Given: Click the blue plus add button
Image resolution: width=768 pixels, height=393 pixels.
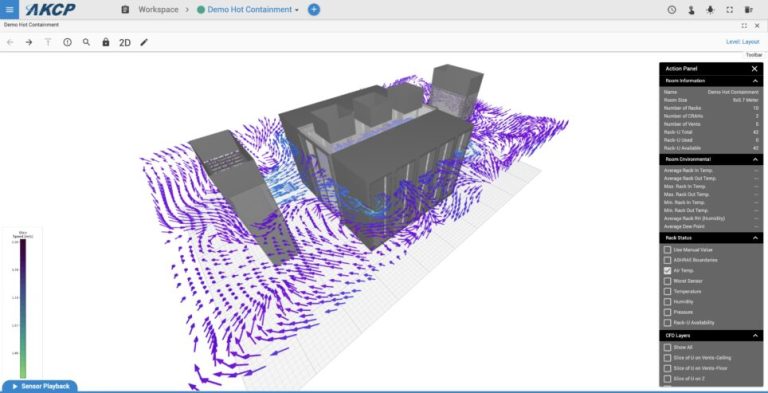Looking at the screenshot, I should pyautogui.click(x=314, y=10).
